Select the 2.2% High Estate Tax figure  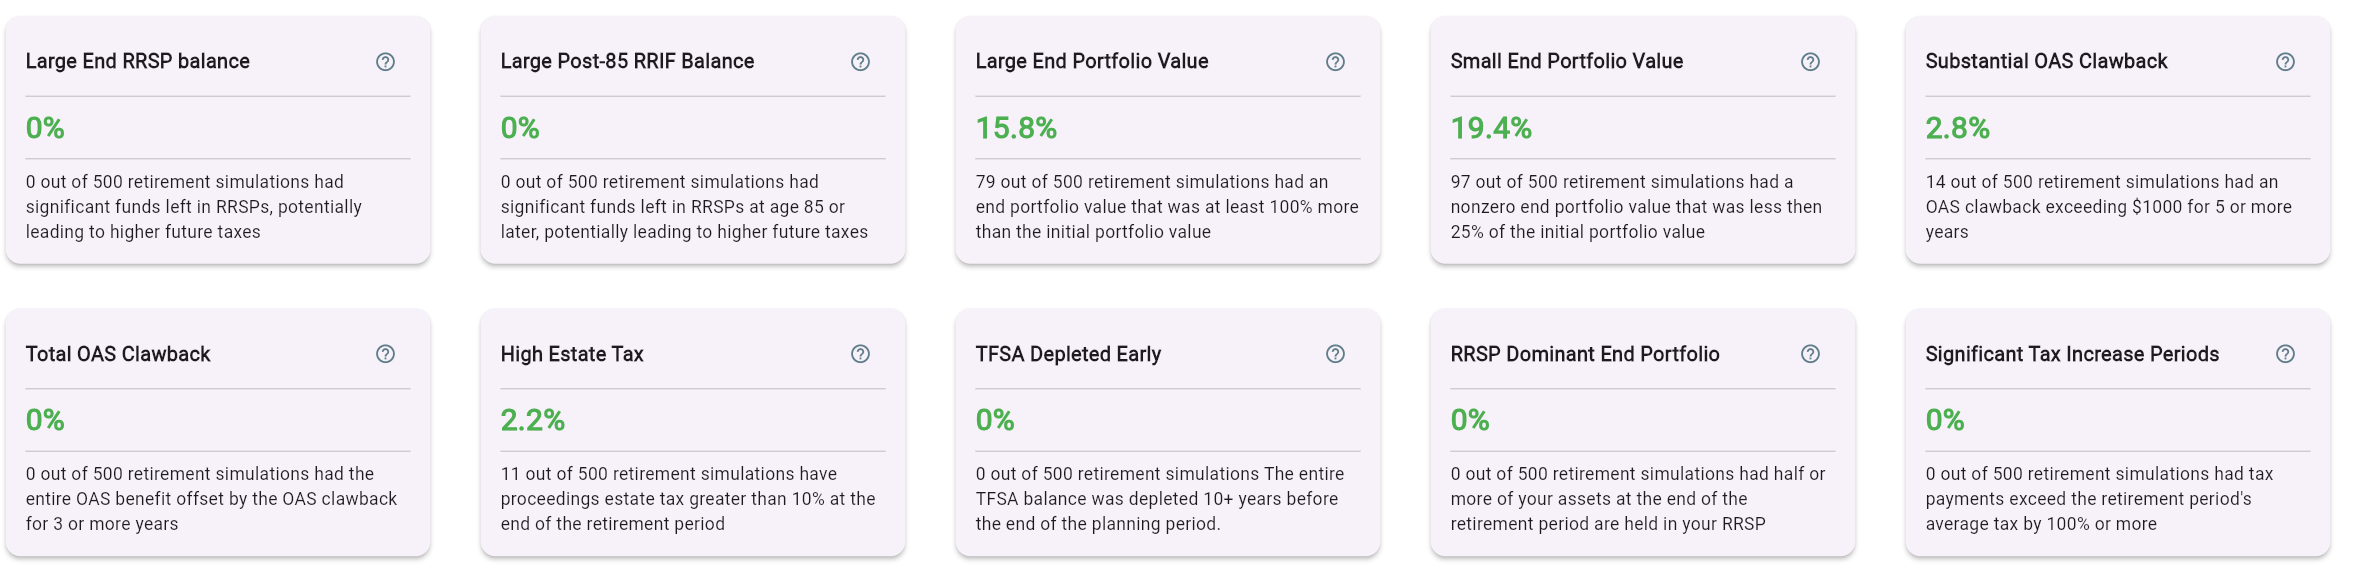click(x=532, y=420)
